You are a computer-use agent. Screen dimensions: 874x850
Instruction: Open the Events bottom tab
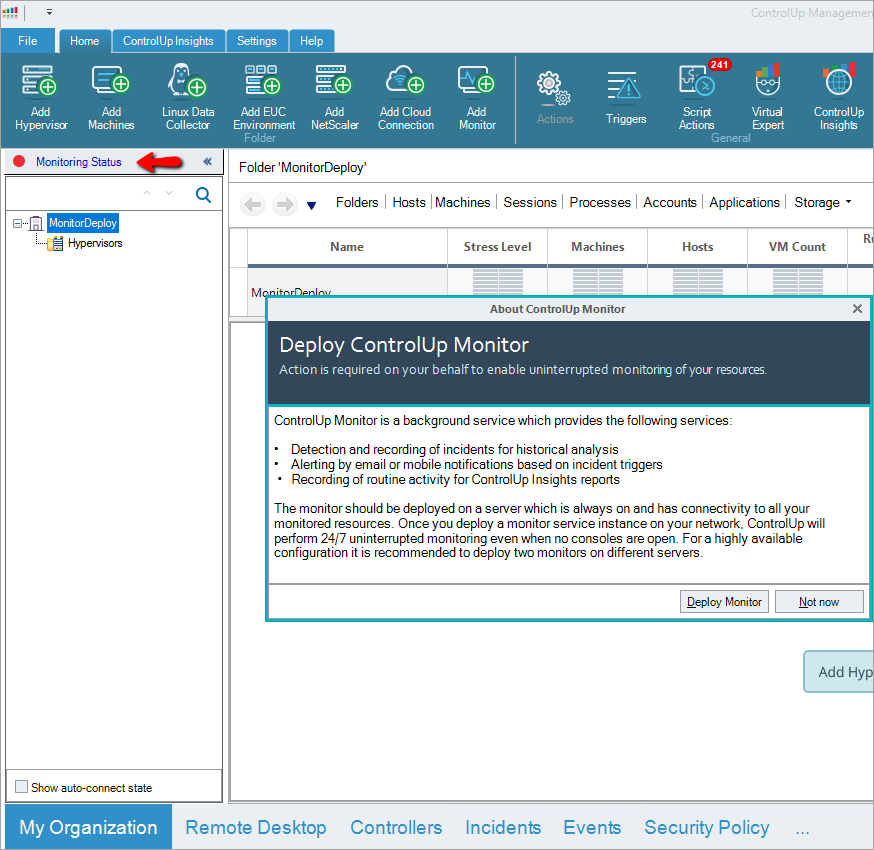coord(592,827)
